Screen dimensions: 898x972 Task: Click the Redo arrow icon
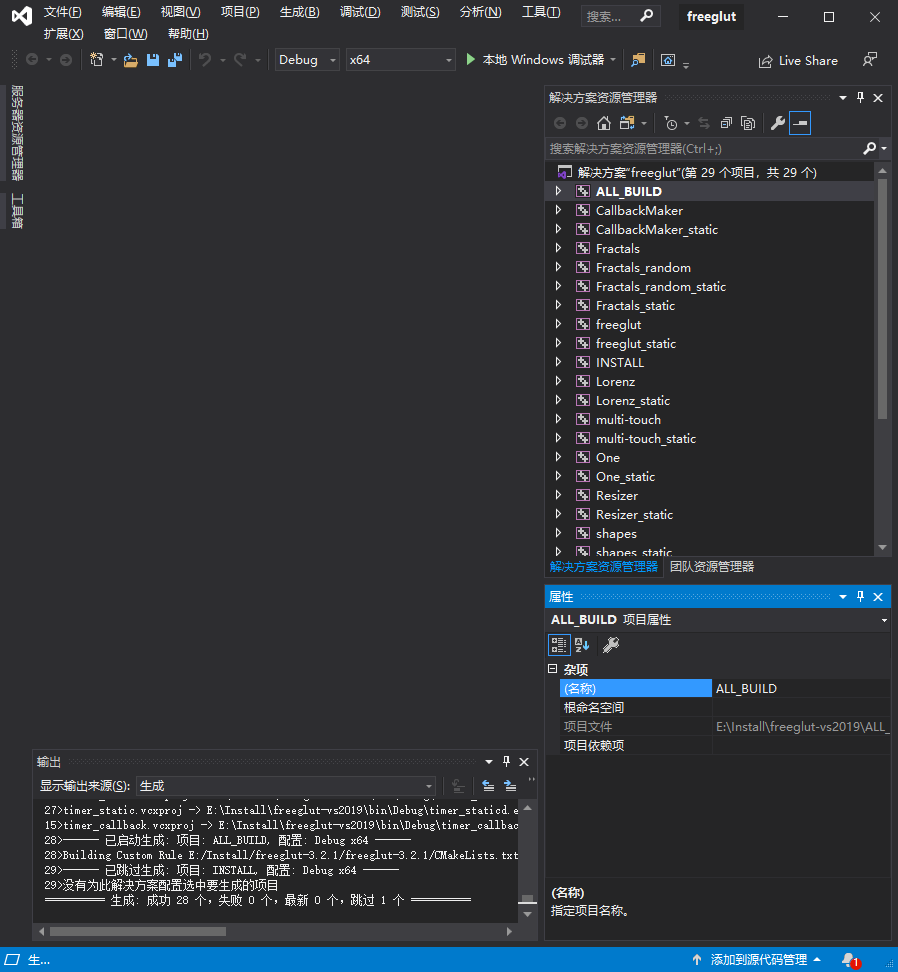[x=240, y=60]
